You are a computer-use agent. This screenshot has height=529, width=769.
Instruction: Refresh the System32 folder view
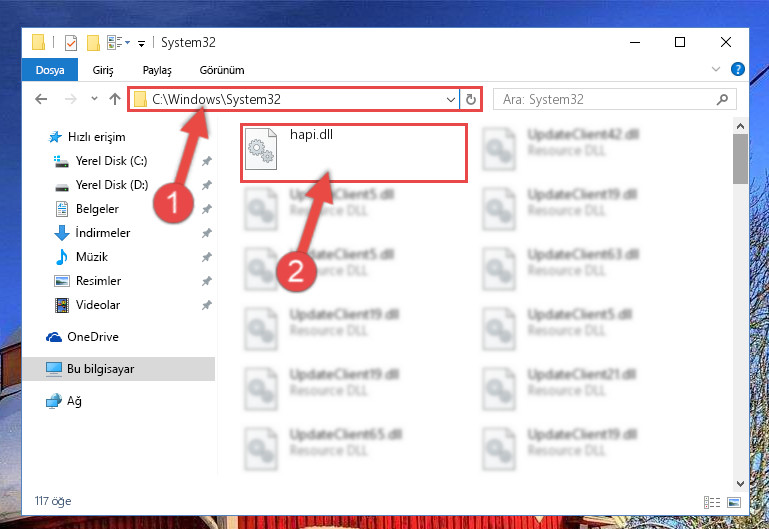pos(471,100)
